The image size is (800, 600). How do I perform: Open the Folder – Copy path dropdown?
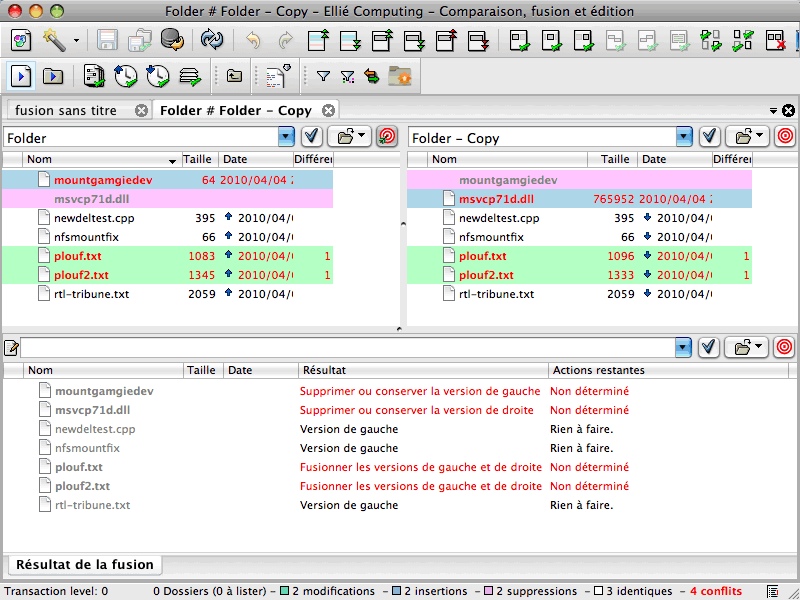pyautogui.click(x=684, y=136)
